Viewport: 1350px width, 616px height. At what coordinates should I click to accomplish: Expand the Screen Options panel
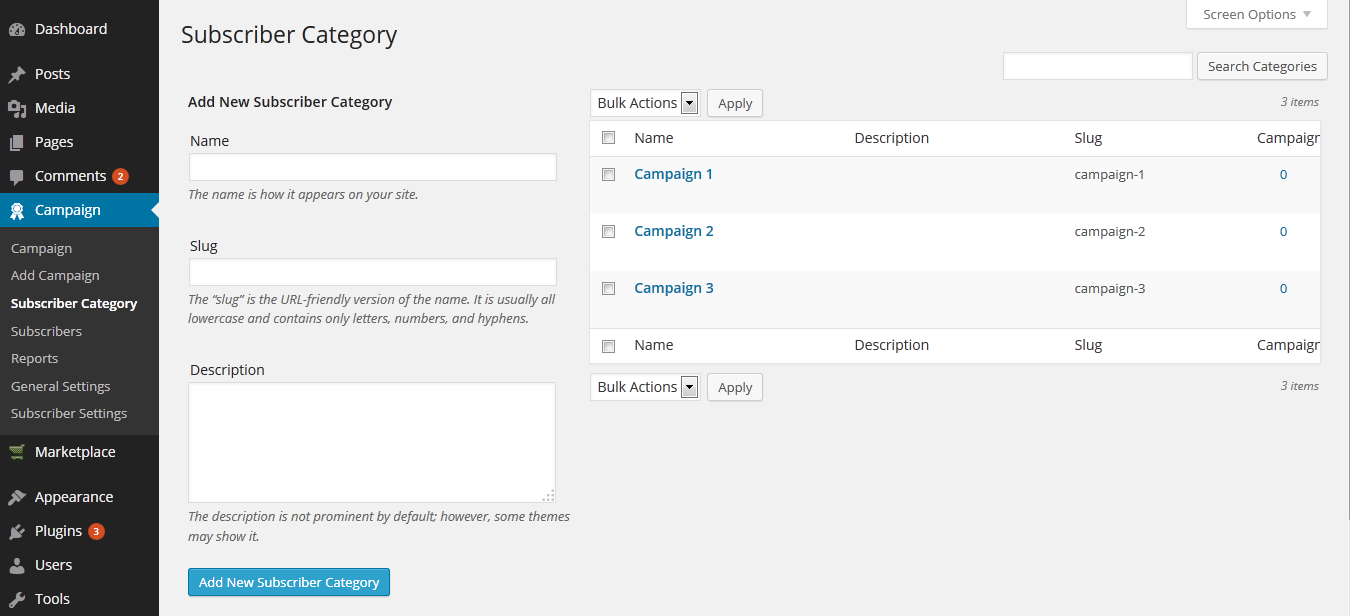pyautogui.click(x=1256, y=14)
